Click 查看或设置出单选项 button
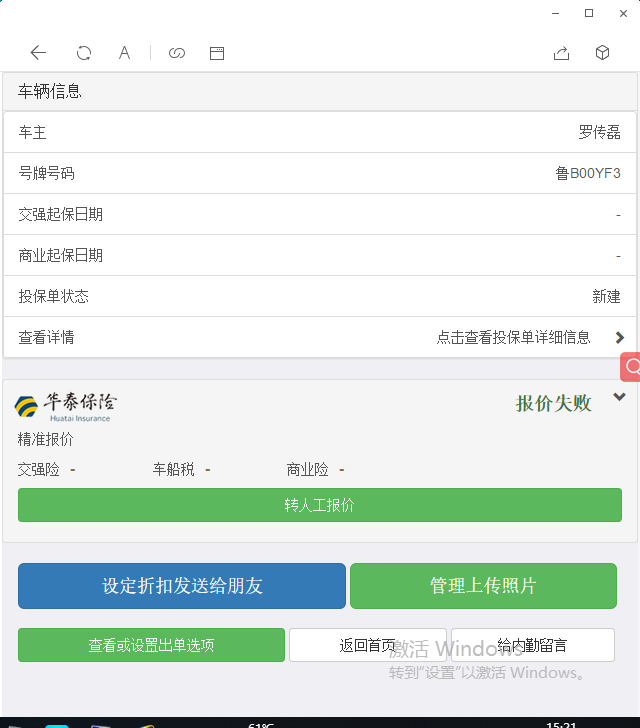This screenshot has height=728, width=640. [151, 645]
